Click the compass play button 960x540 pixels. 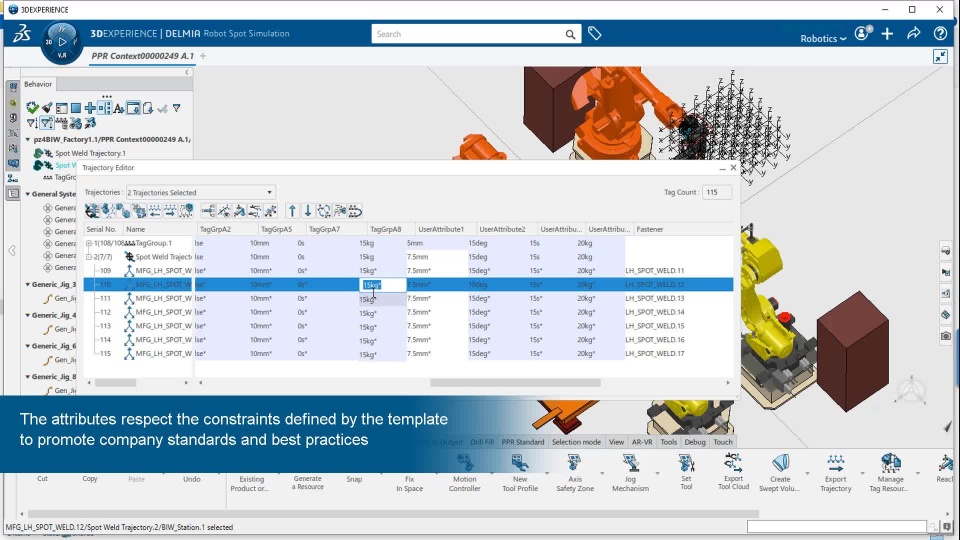[62, 42]
